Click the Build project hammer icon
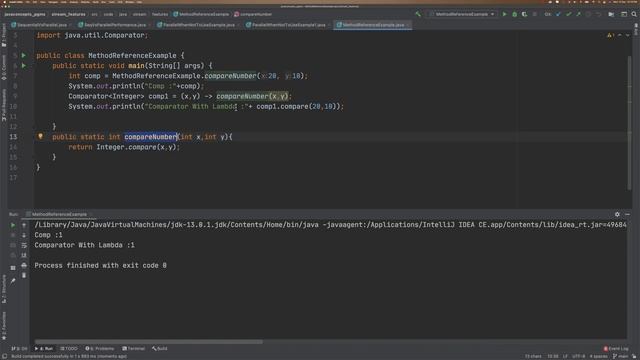The width and height of the screenshot is (640, 360). pos(418,14)
